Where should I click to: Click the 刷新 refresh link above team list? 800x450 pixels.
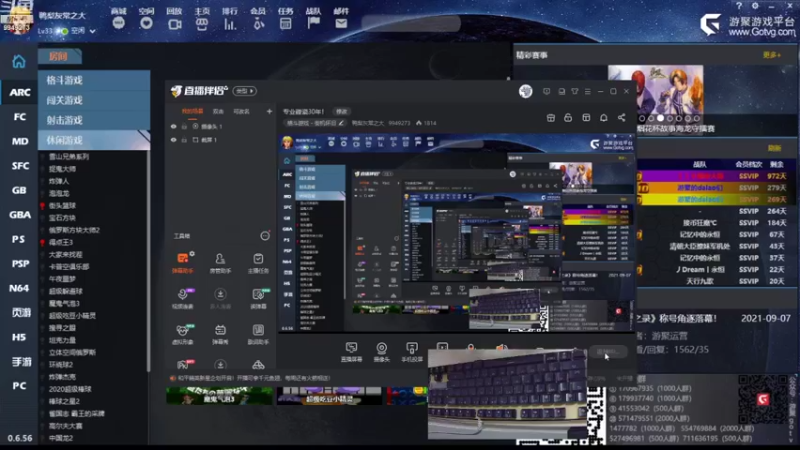click(x=774, y=148)
